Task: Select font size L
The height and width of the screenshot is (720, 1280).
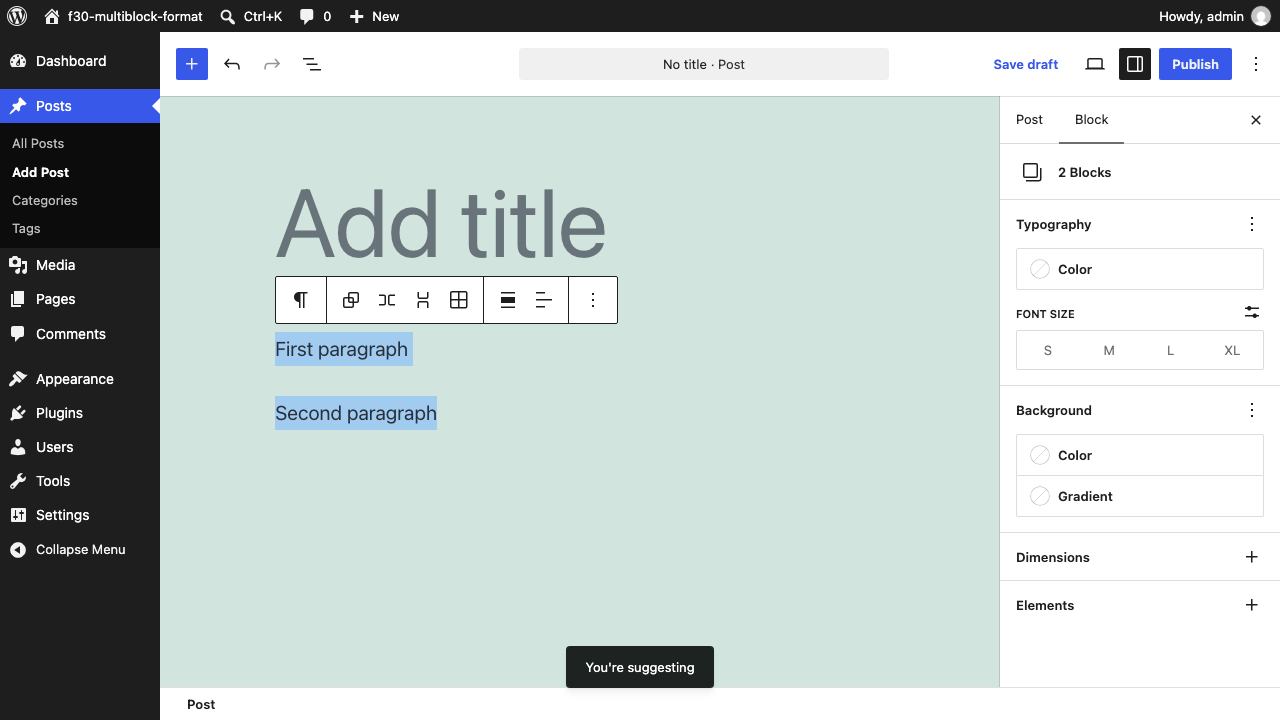Action: click(1171, 351)
